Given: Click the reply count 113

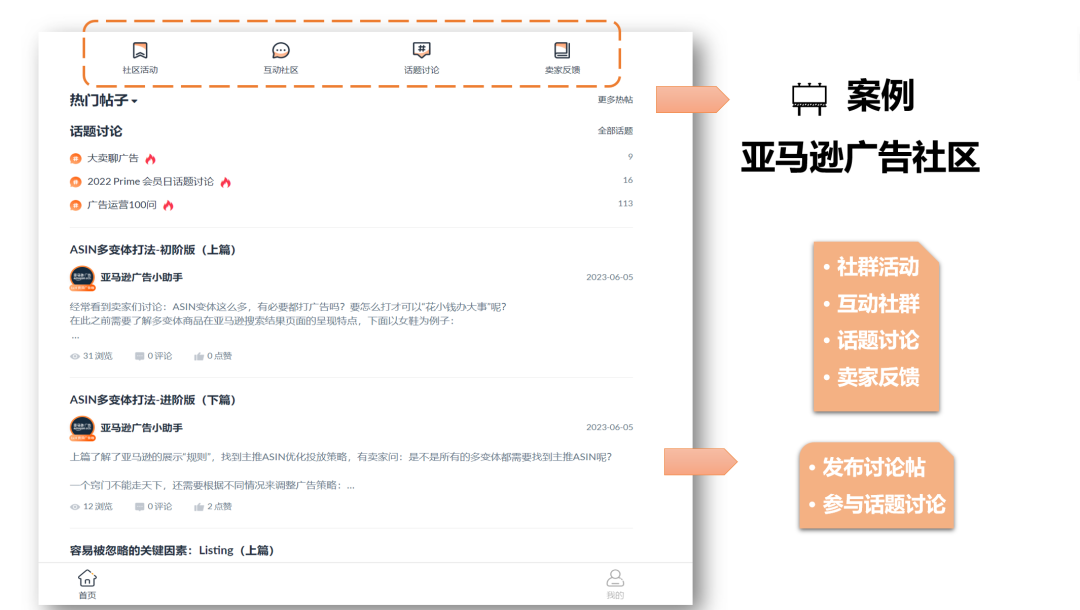Looking at the screenshot, I should 625,203.
